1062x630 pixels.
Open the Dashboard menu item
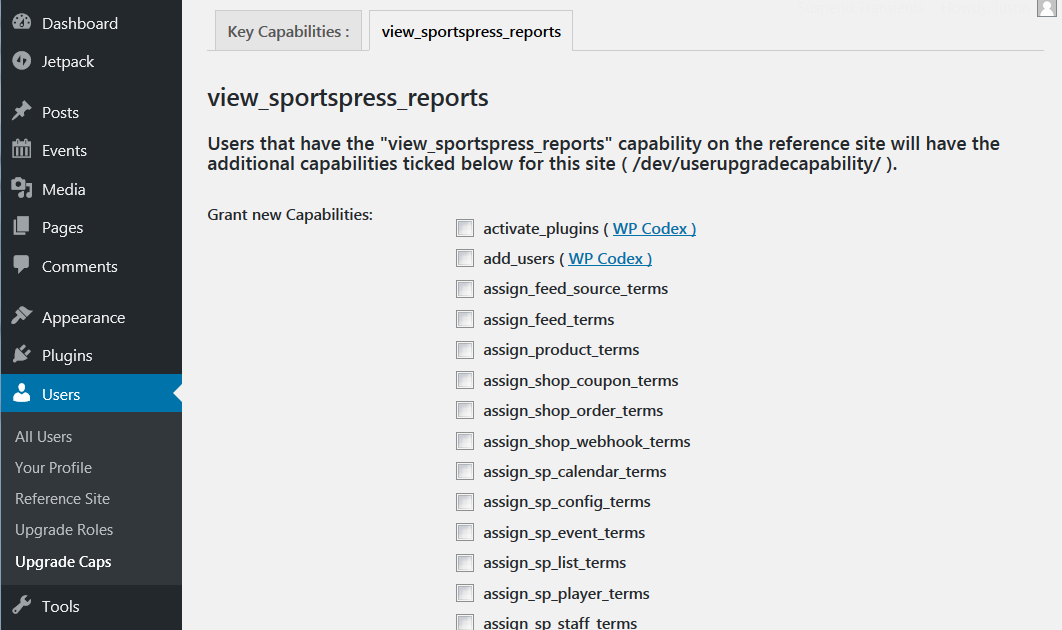[x=80, y=24]
